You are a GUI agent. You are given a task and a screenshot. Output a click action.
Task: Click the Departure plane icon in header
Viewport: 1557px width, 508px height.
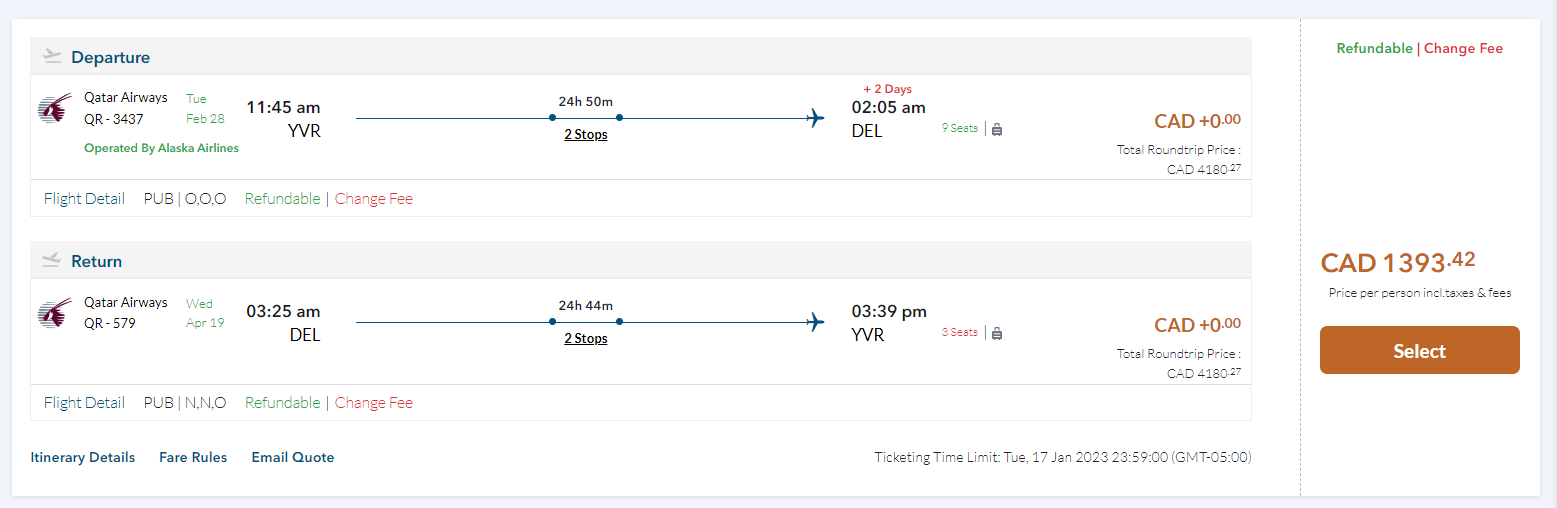tap(52, 57)
